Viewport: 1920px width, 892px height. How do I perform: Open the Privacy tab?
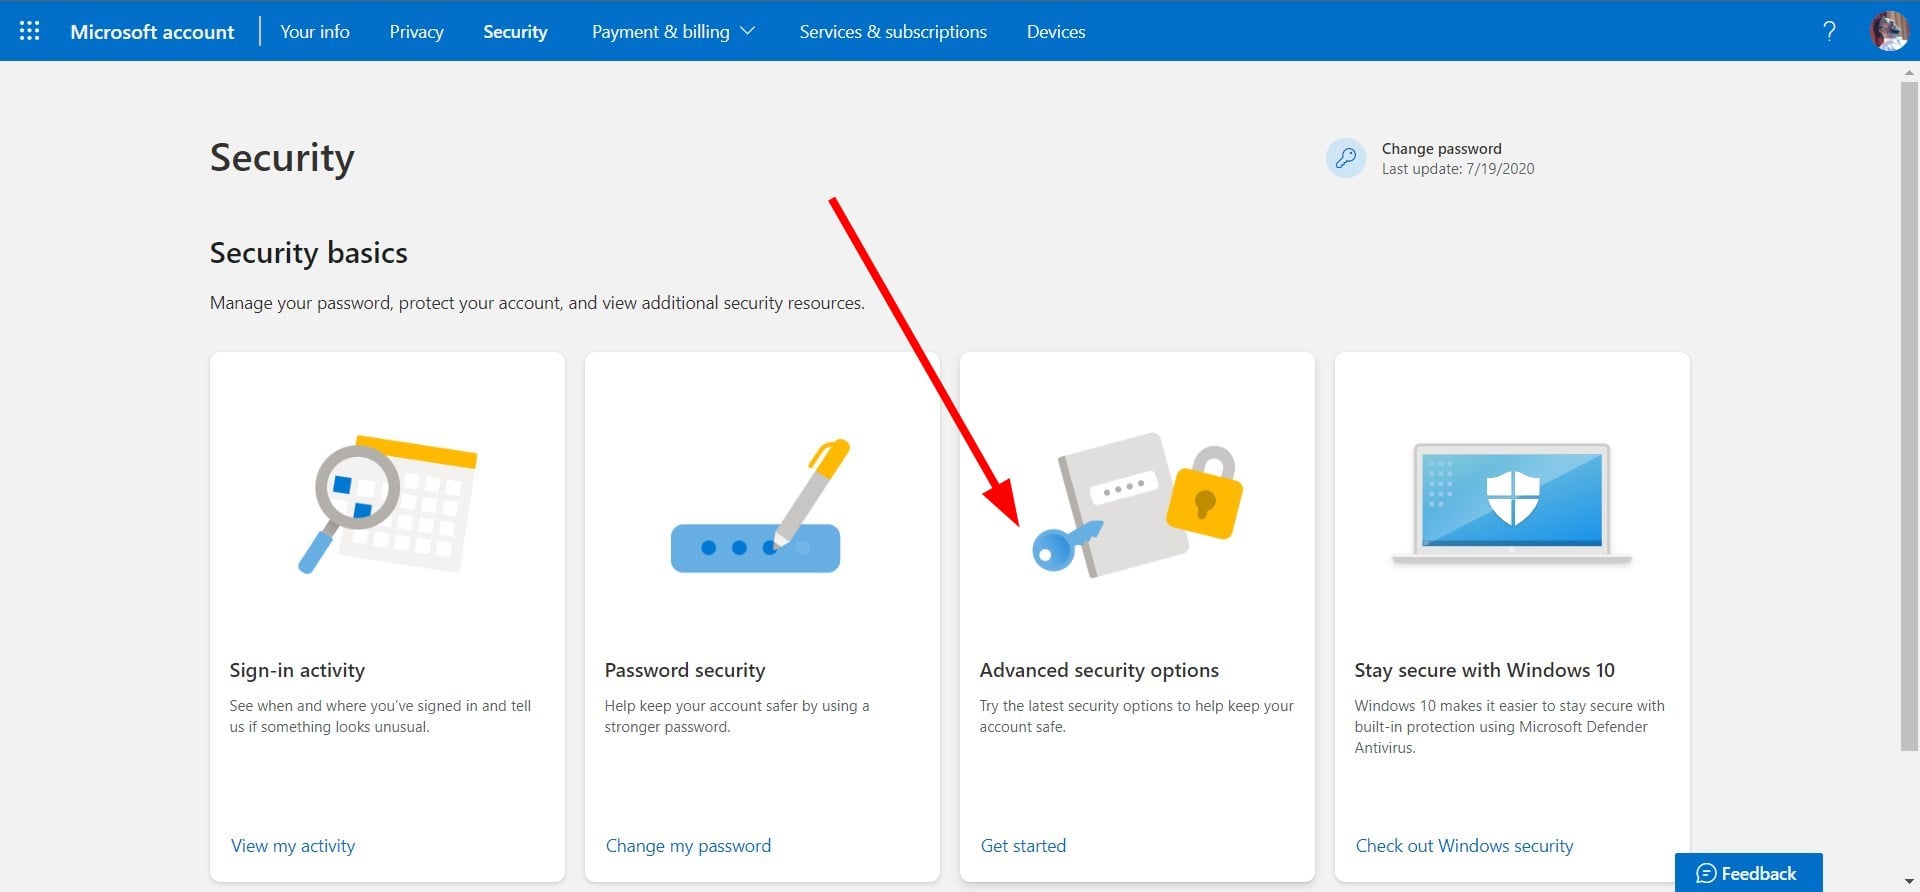point(416,32)
